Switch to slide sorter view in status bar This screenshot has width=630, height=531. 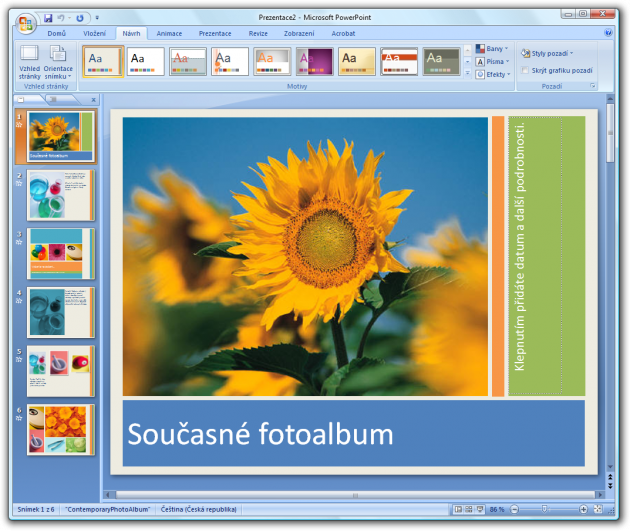point(469,509)
